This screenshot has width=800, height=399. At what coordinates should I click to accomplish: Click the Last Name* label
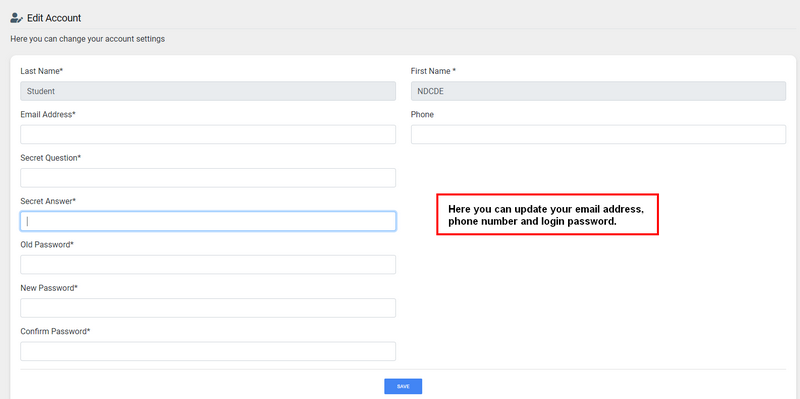(x=42, y=71)
